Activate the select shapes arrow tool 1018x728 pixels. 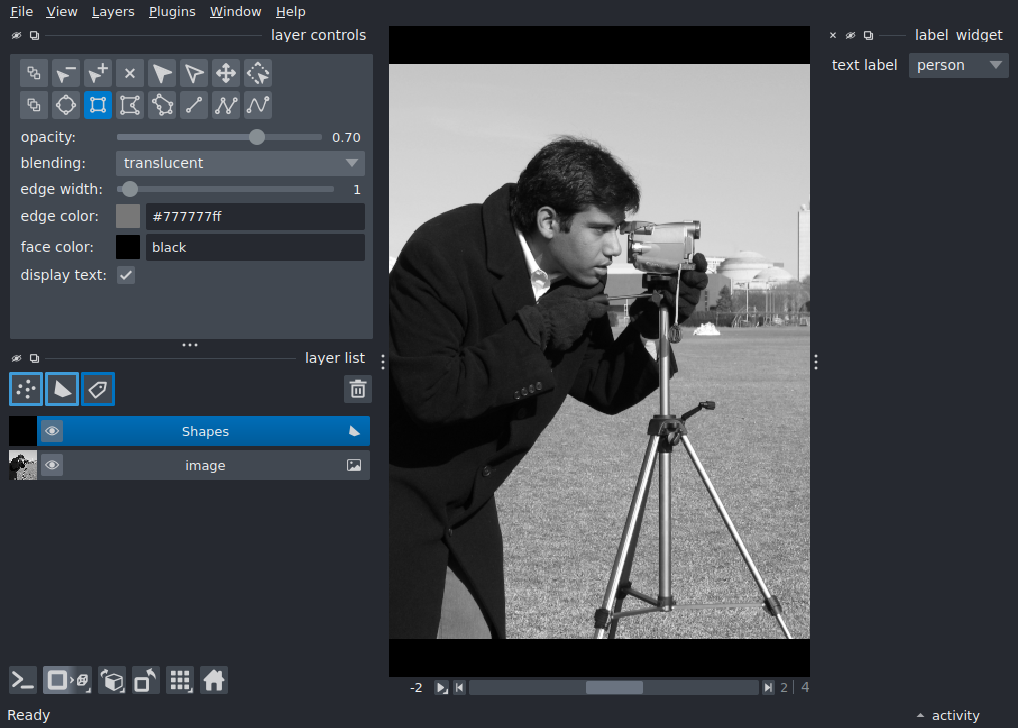click(162, 73)
